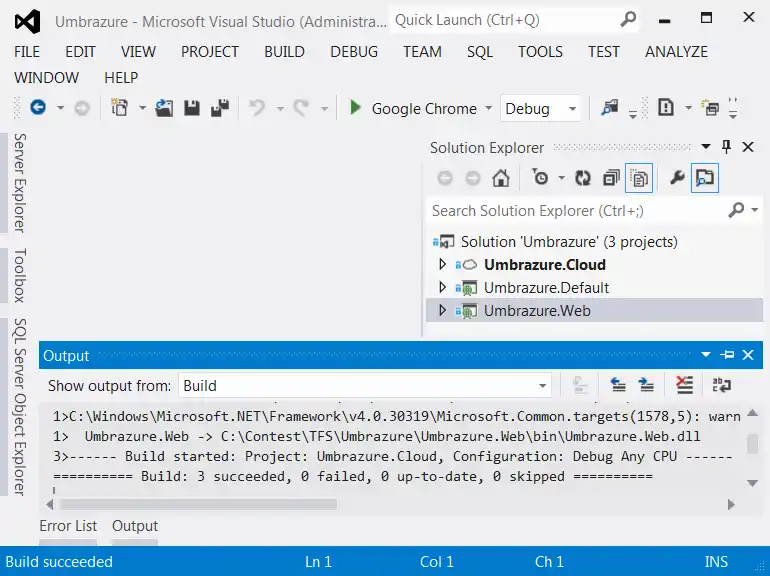Click the Navigate Backward toolbar icon

click(x=38, y=108)
